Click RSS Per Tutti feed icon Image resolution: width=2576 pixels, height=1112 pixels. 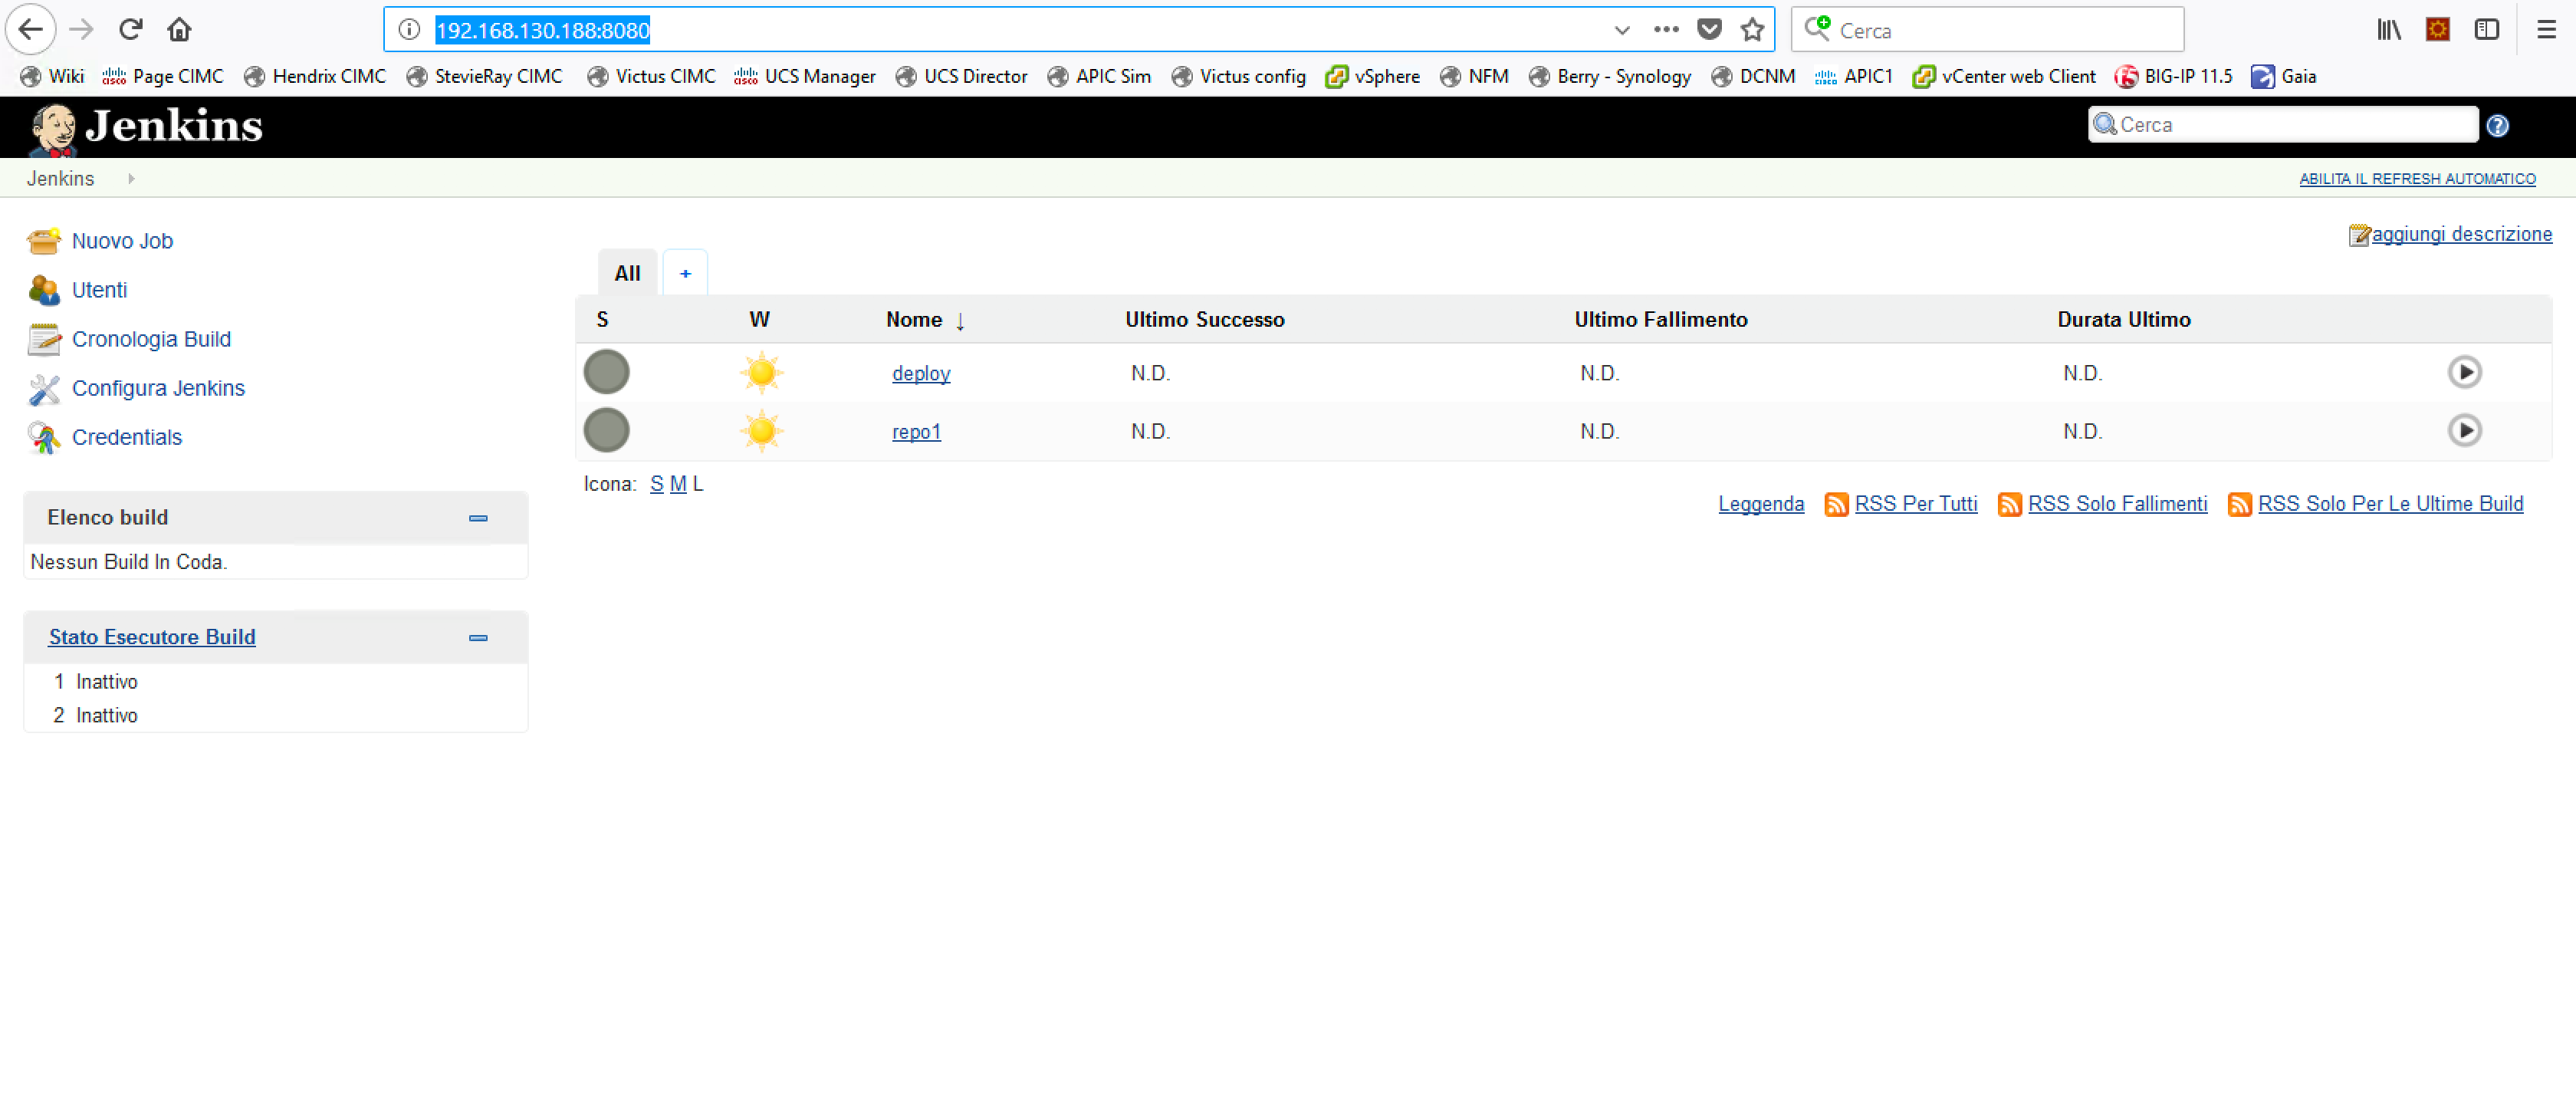(x=1836, y=504)
